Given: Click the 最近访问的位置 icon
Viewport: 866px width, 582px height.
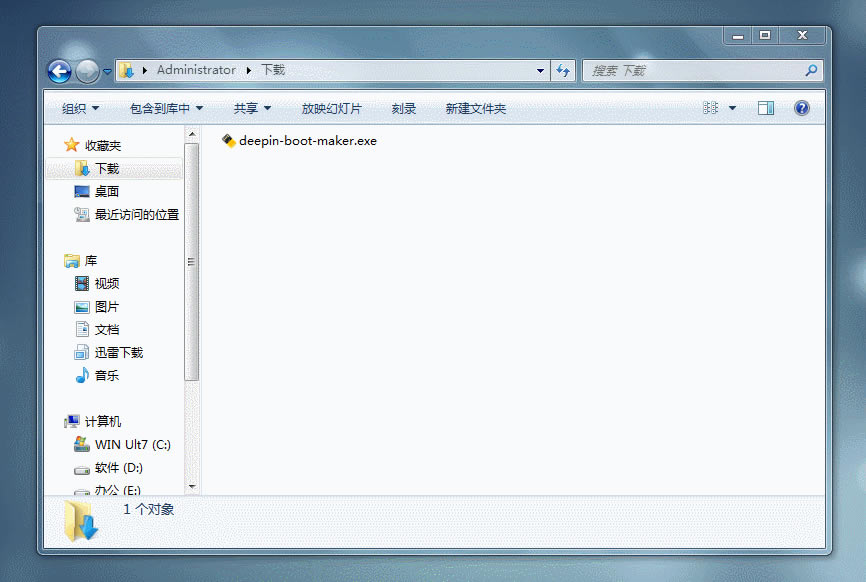Looking at the screenshot, I should (82, 214).
